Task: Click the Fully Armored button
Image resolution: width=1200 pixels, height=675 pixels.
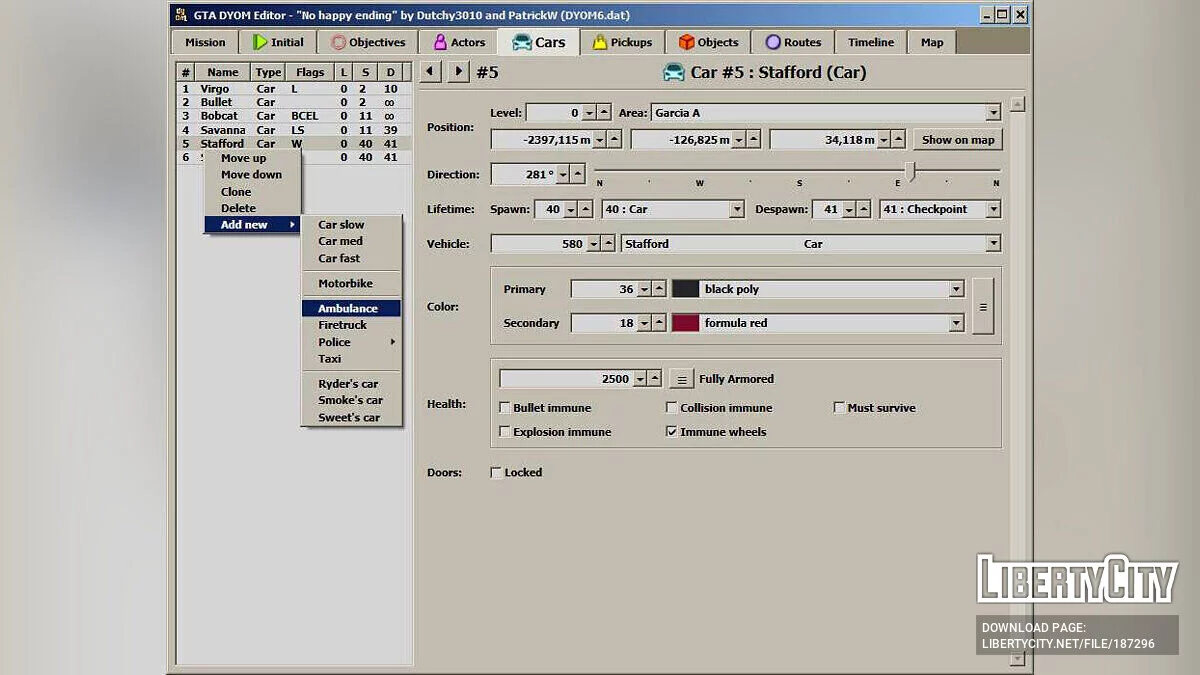Action: pos(681,378)
